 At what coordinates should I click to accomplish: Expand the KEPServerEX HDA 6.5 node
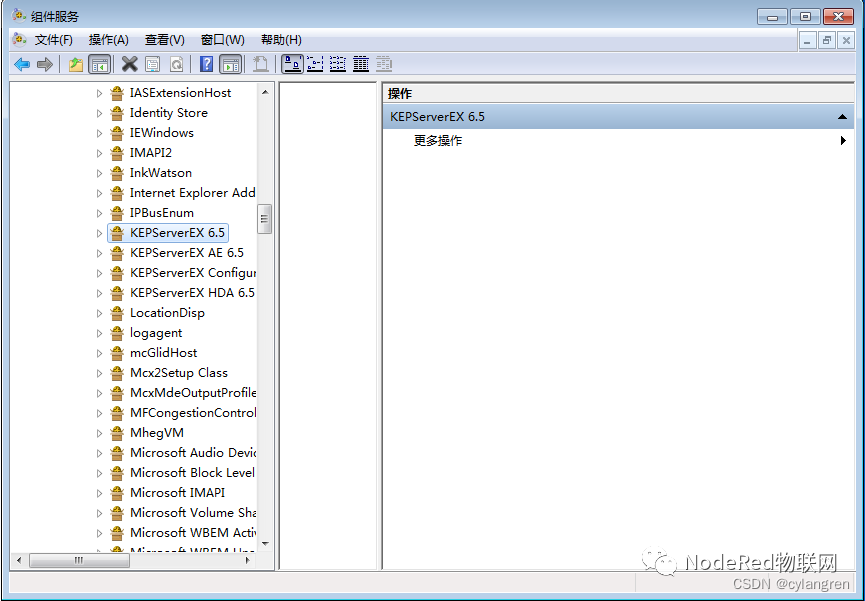pos(99,293)
